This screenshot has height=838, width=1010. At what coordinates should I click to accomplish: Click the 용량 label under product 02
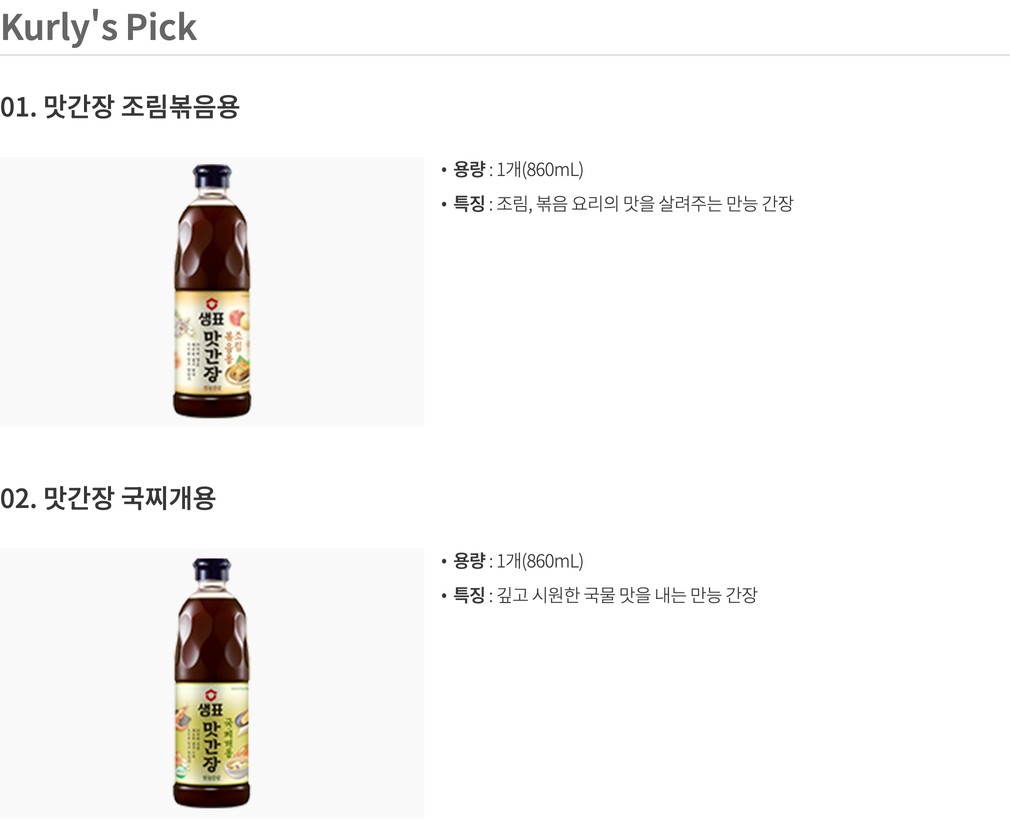tap(469, 561)
